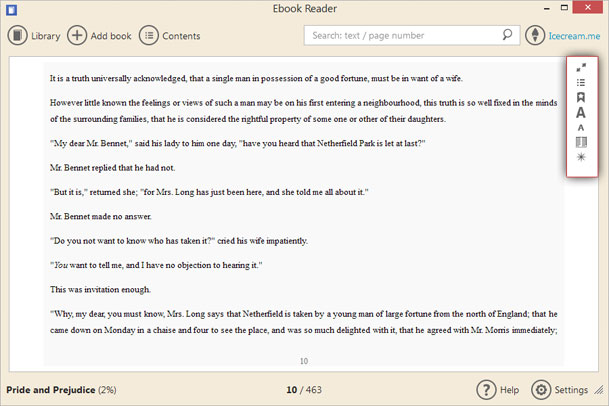Click the Add book label
The height and width of the screenshot is (406, 609).
[x=111, y=36]
